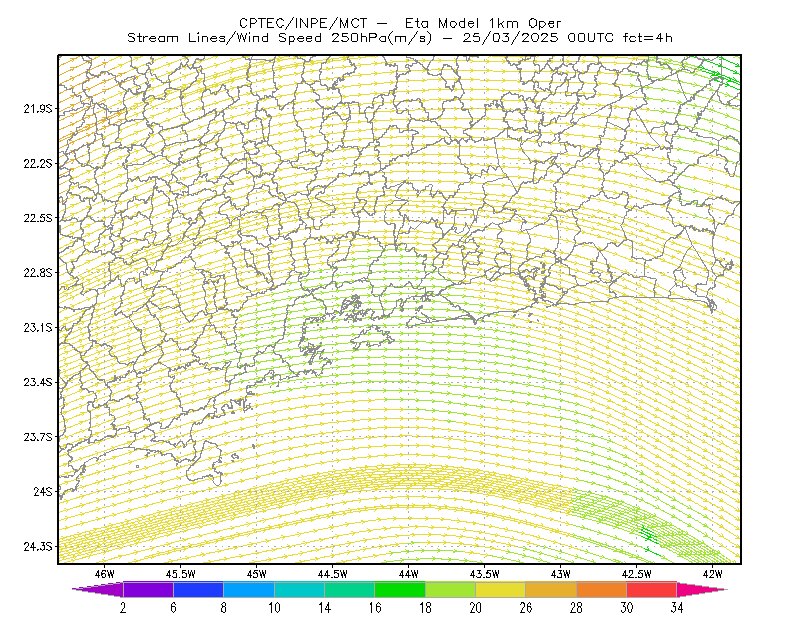Click the title text 'CPTEC/INPE/MCT — Eta Model 1km Oper'
The image size is (800, 618).
(x=400, y=23)
